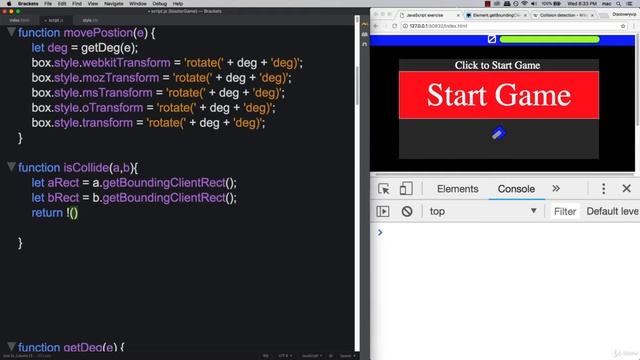Viewport: 640px width, 360px height.
Task: Click the white slashed box icon in game header
Action: tap(492, 39)
